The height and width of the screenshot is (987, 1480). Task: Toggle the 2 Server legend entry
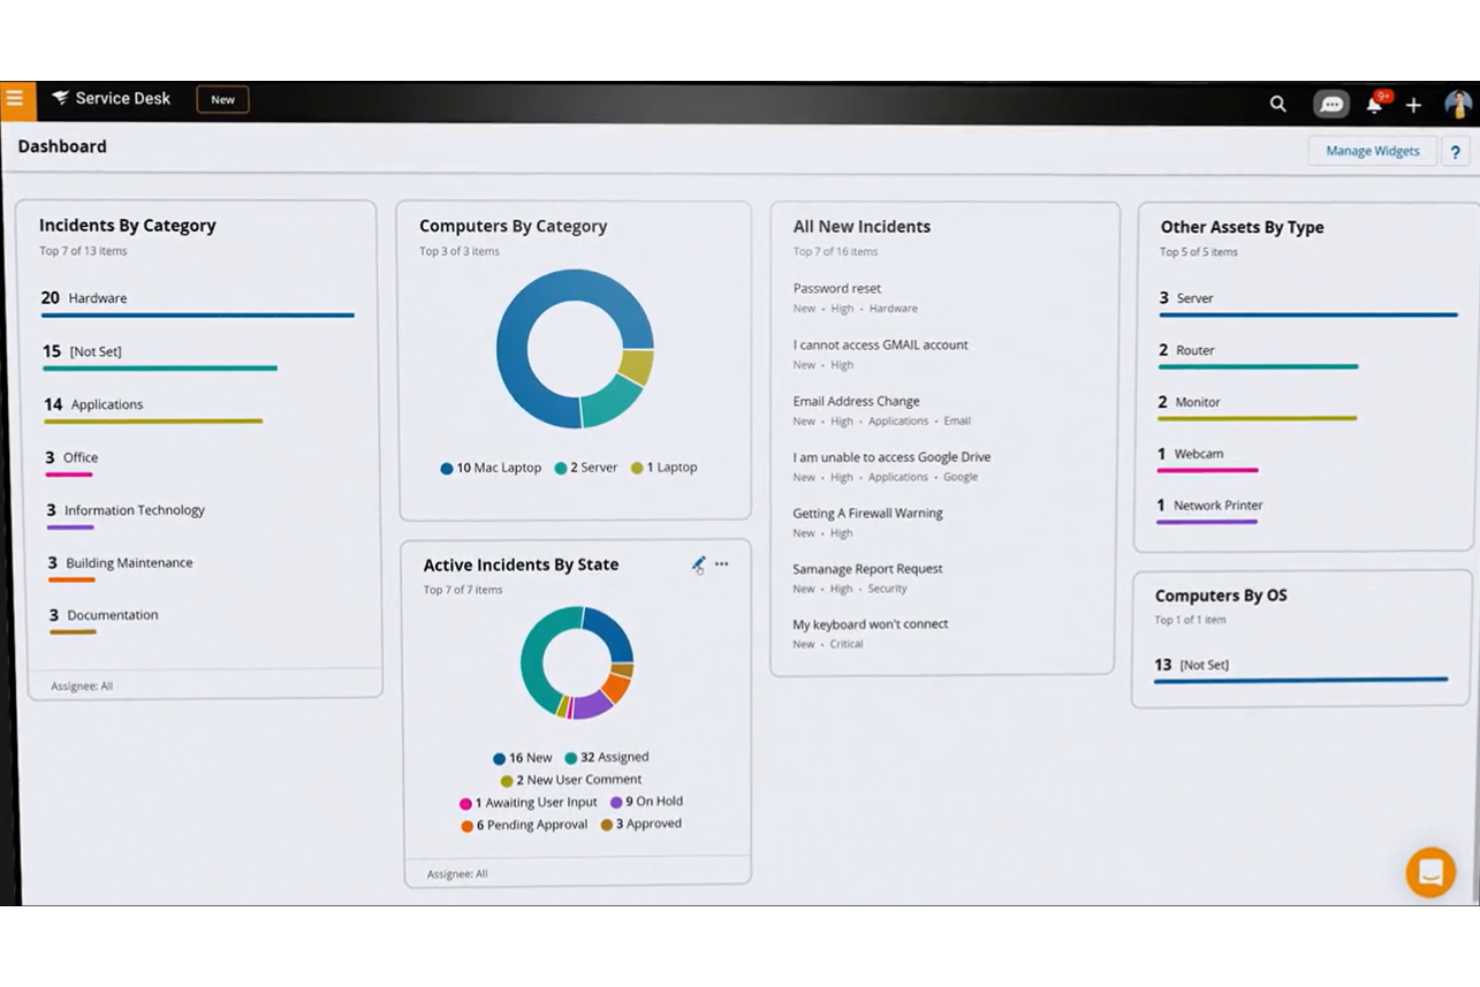(x=586, y=467)
